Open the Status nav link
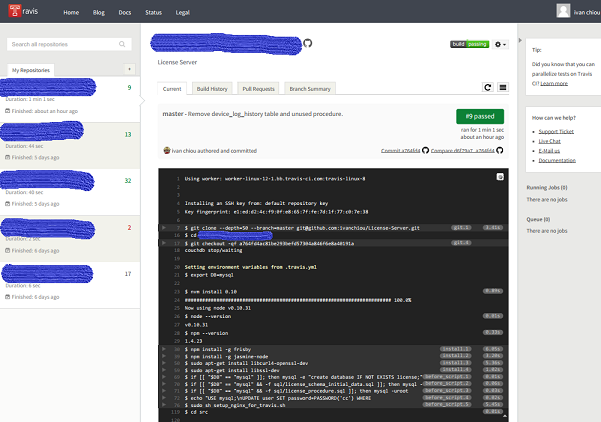Viewport: 601px width, 422px height. [153, 12]
